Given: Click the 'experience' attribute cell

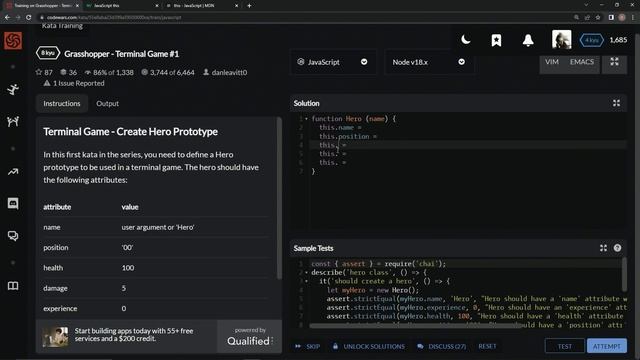Looking at the screenshot, I should coord(60,309).
